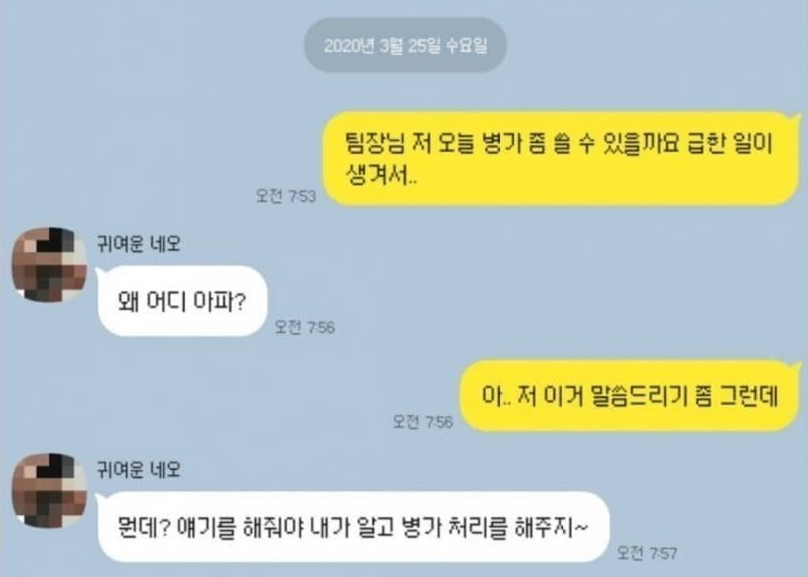Image resolution: width=808 pixels, height=577 pixels.
Task: Select the white bubble '왜 어디 아파?'
Action: [182, 301]
